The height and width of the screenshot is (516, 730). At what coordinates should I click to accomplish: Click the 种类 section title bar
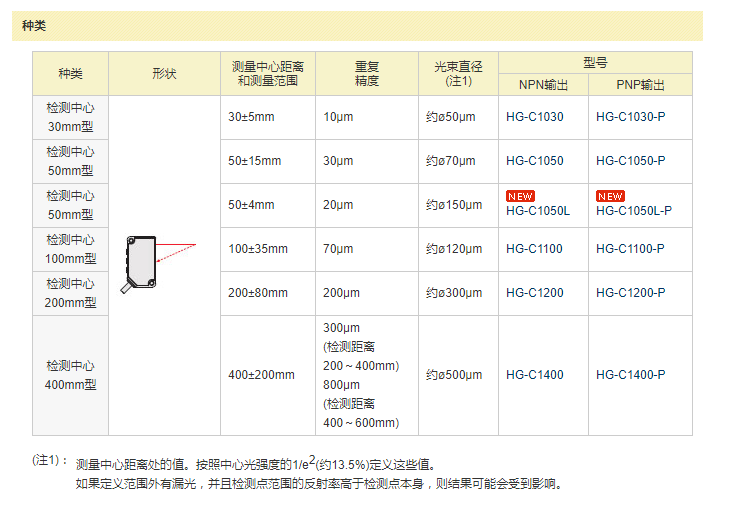pyautogui.click(x=361, y=26)
